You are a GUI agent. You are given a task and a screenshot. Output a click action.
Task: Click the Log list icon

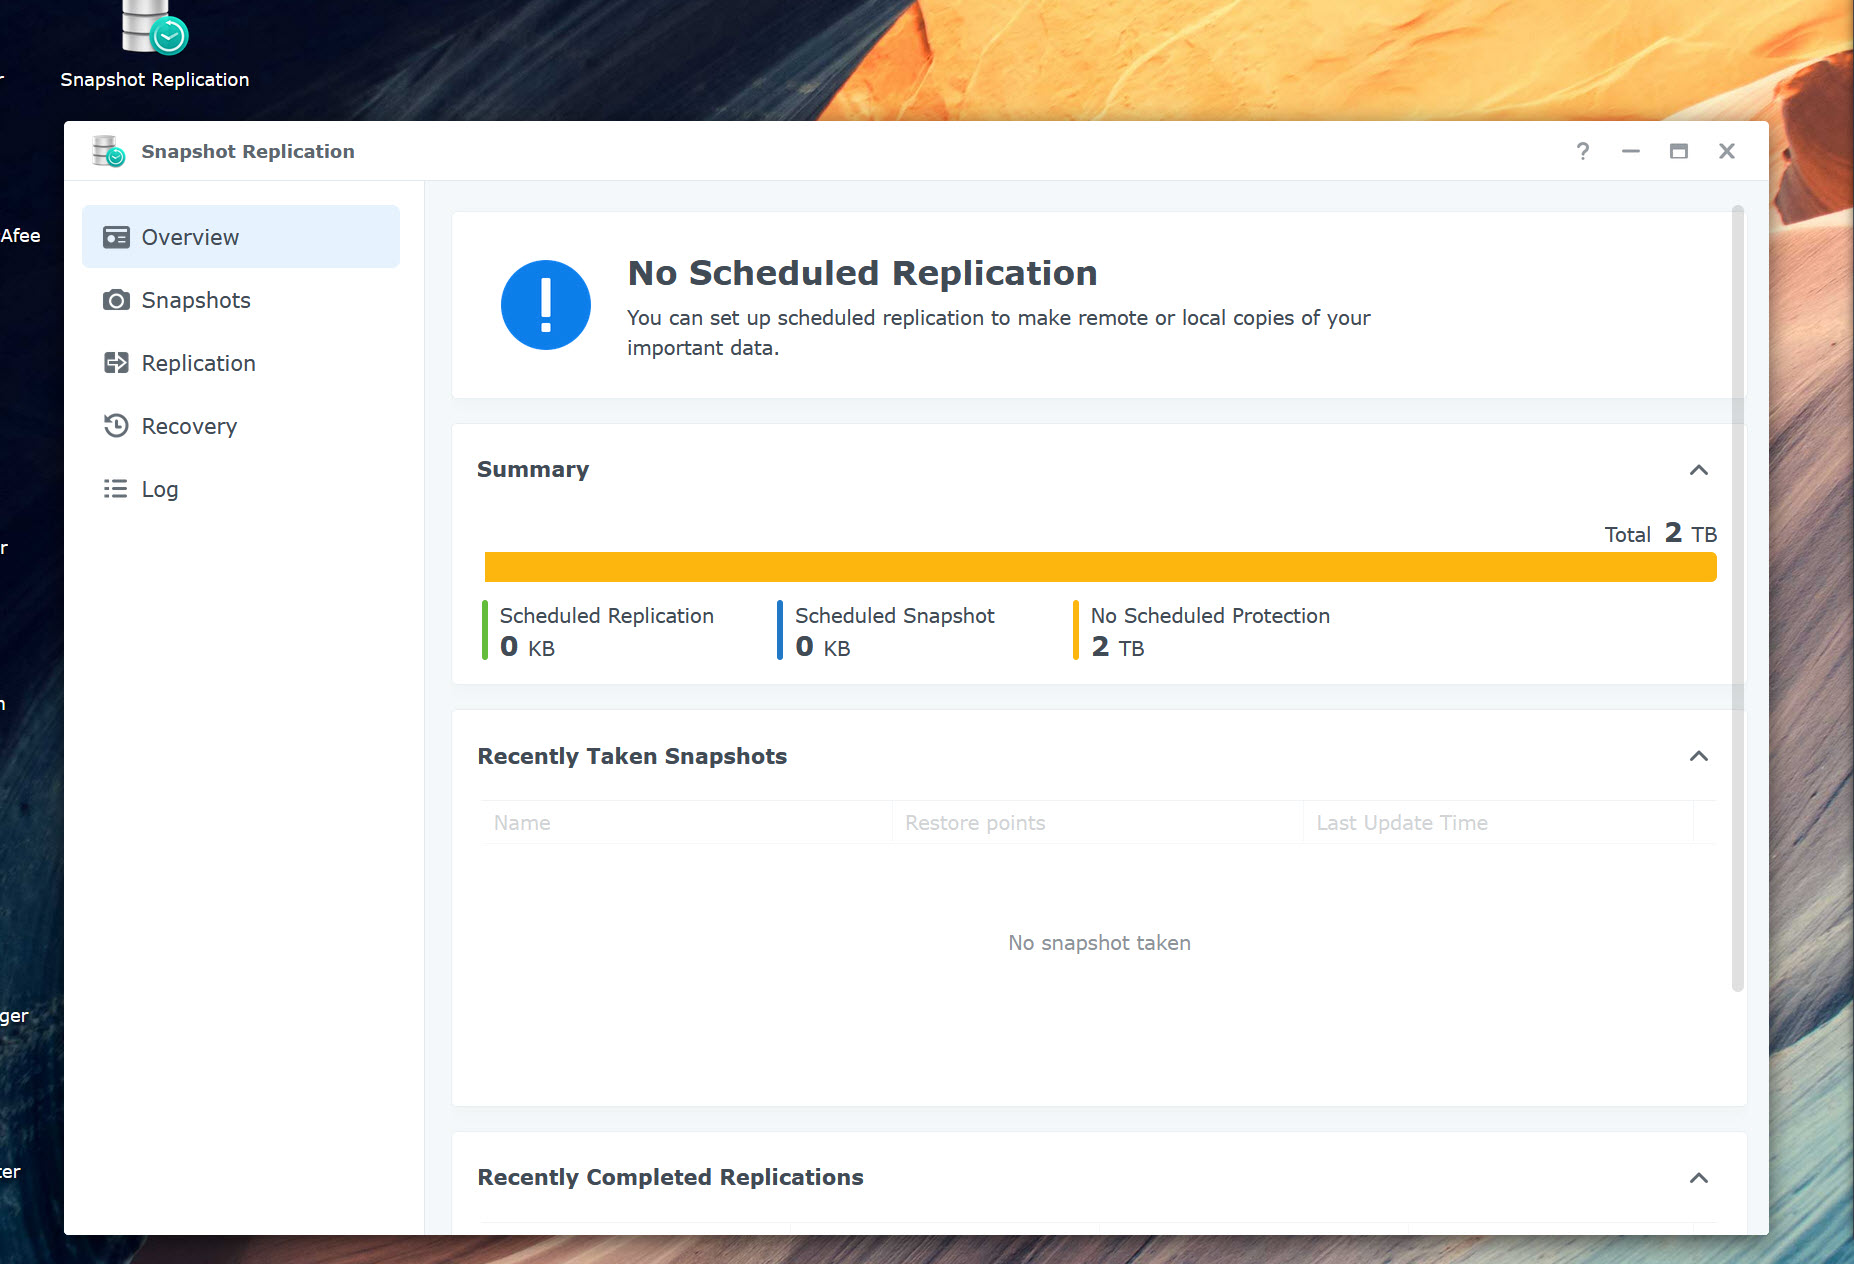[x=116, y=489]
